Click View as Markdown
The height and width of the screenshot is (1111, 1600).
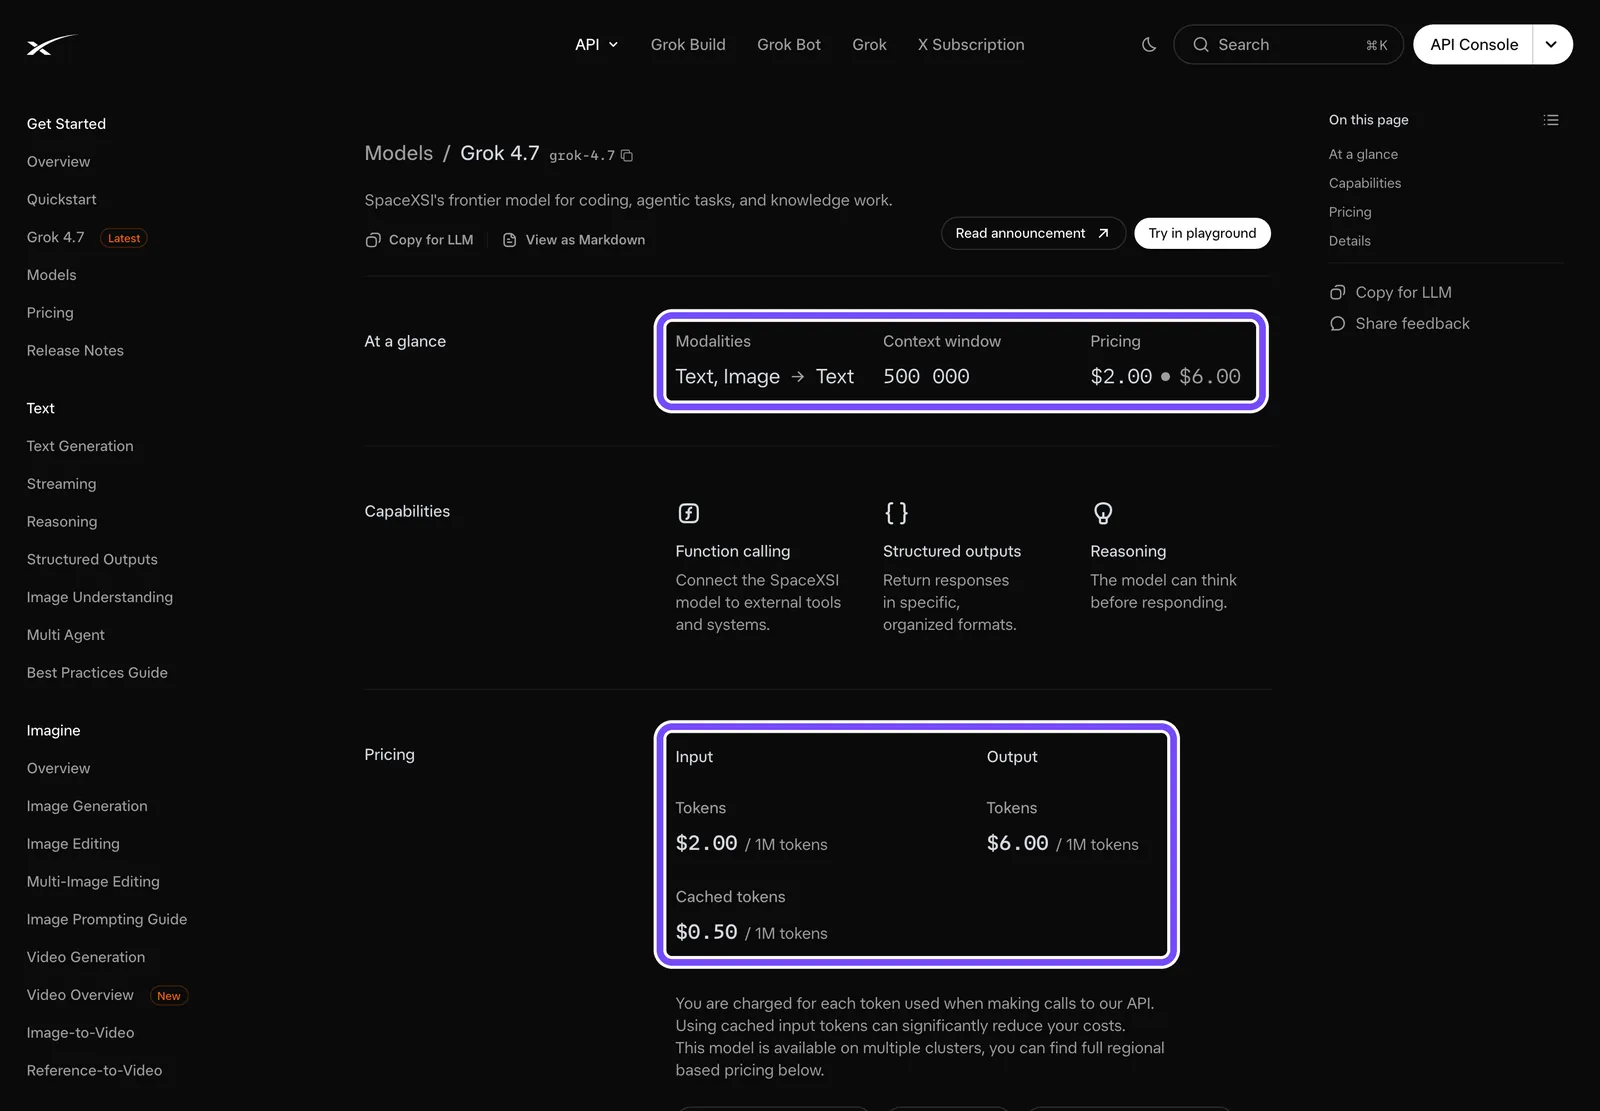[573, 240]
